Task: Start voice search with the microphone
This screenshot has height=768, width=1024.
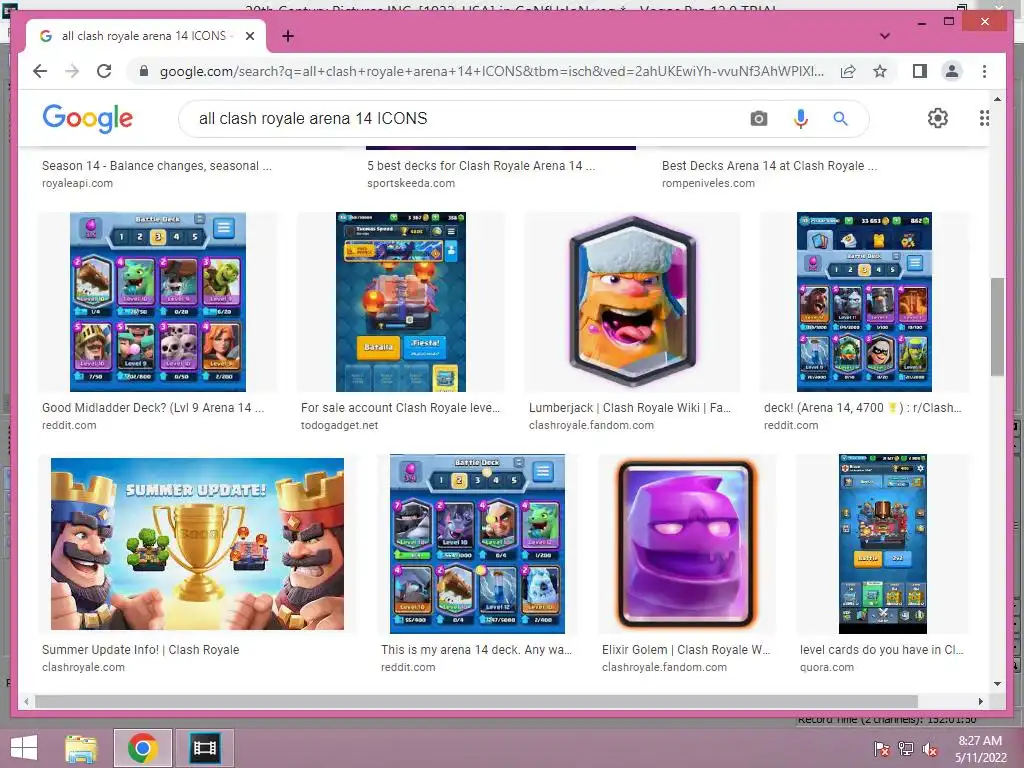Action: click(801, 118)
